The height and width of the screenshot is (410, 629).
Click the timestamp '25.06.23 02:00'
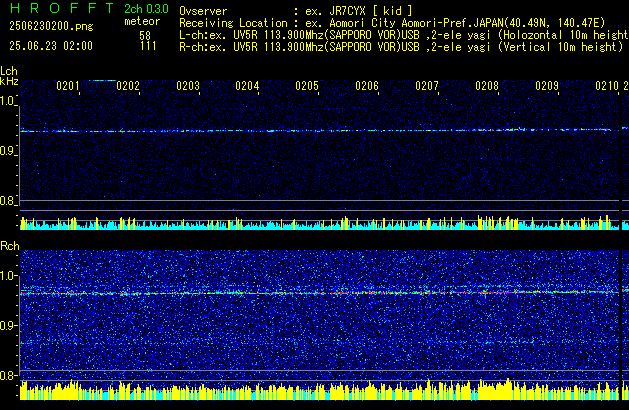click(x=51, y=46)
